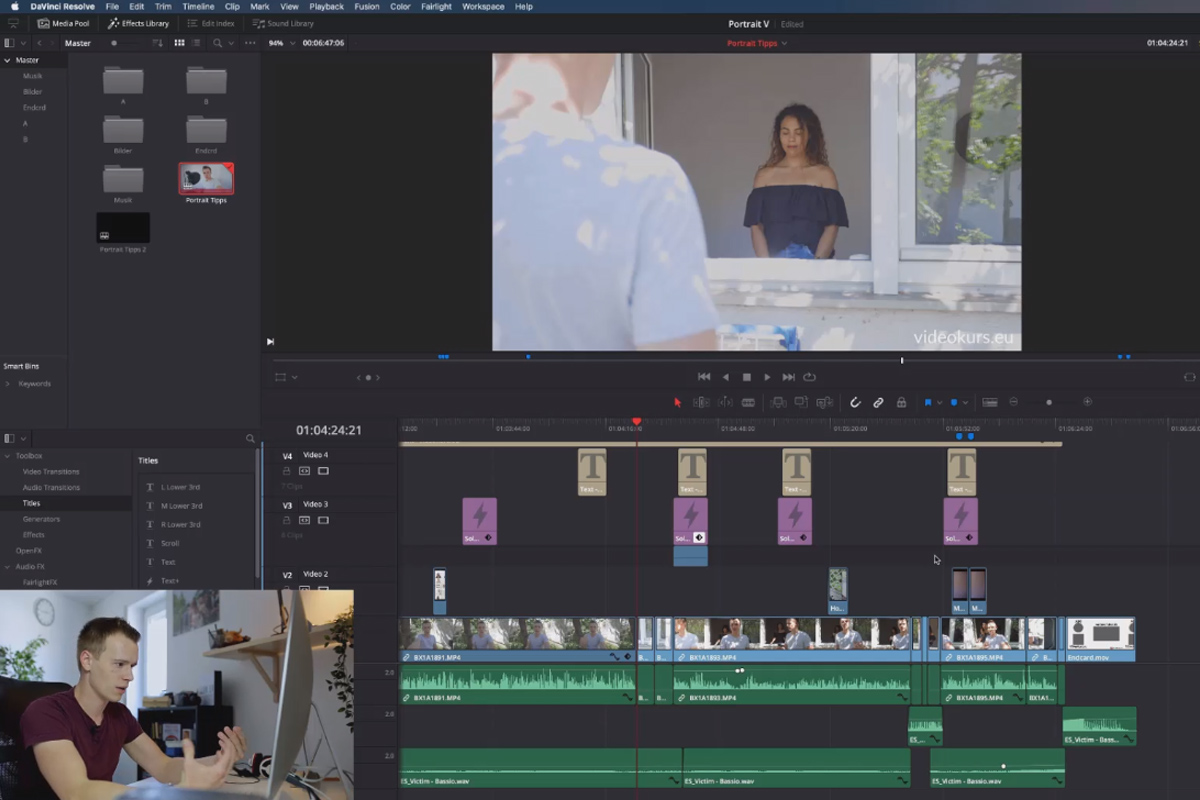Open the Bilder bin folder
Screen dimensions: 1200x800
(123, 130)
